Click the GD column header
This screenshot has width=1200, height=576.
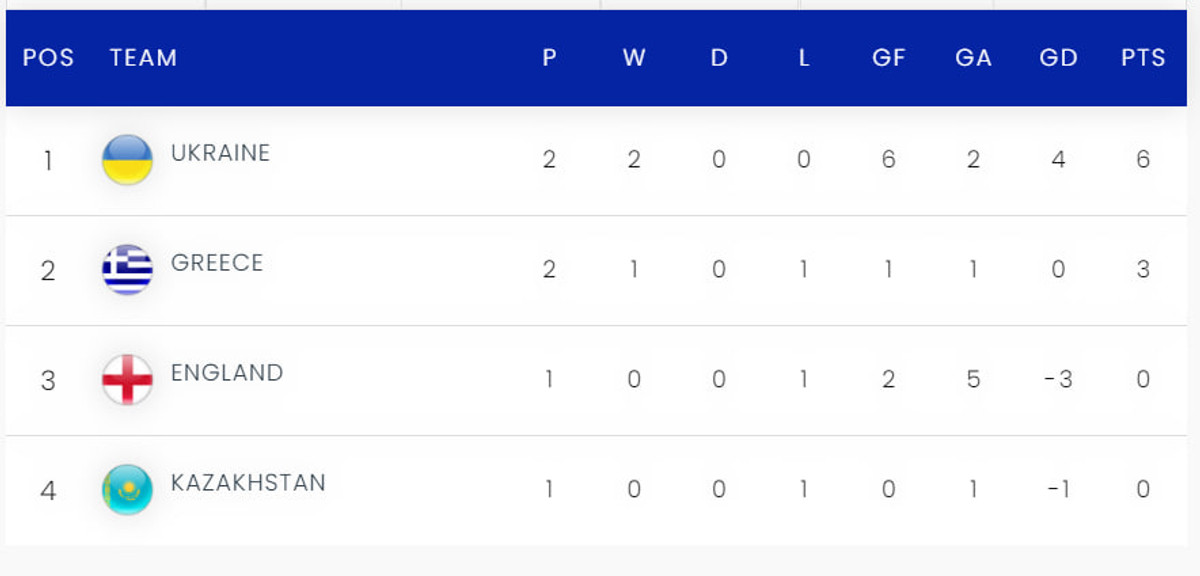(x=1058, y=58)
